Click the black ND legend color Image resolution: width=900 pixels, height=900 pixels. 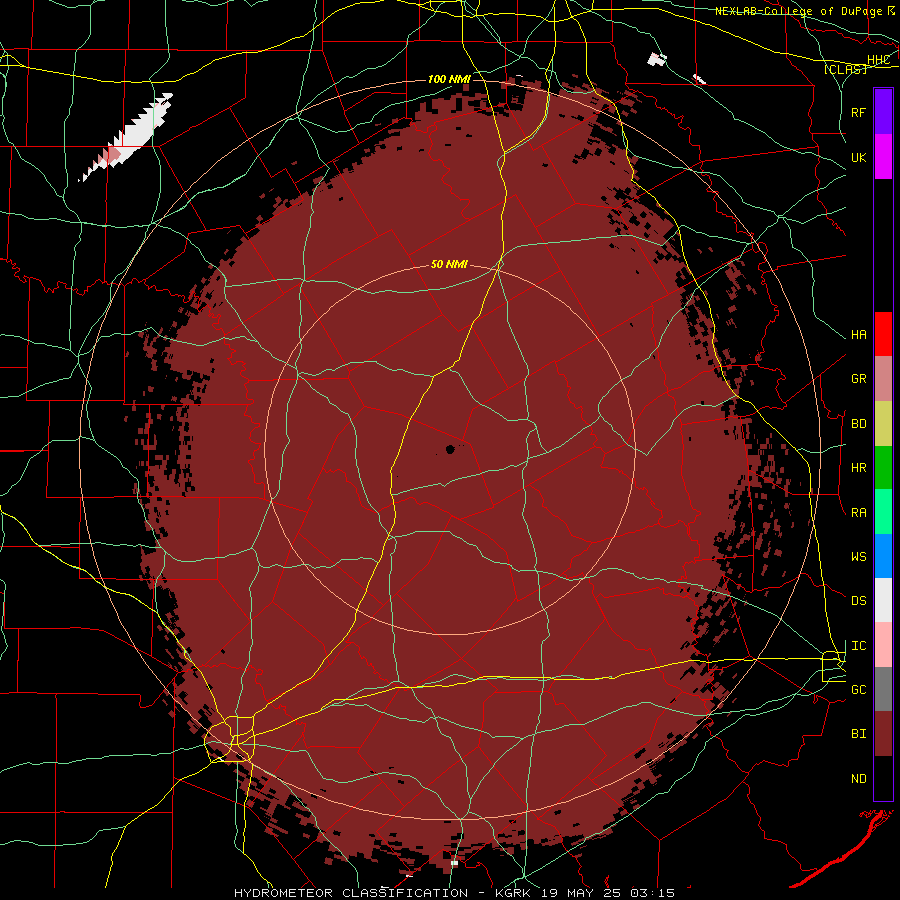tap(883, 778)
